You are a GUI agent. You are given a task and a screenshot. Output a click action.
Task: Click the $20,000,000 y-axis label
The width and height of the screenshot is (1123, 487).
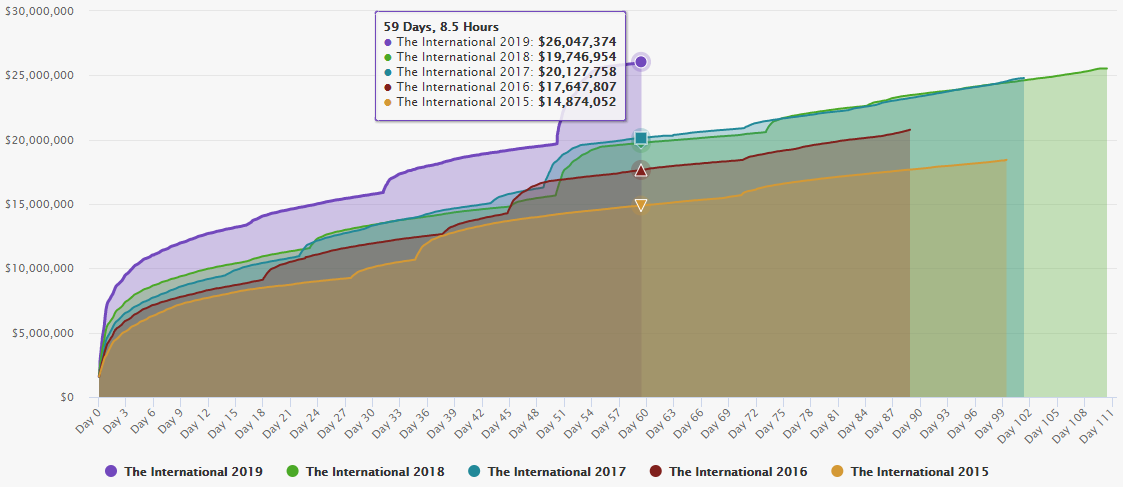tap(39, 140)
